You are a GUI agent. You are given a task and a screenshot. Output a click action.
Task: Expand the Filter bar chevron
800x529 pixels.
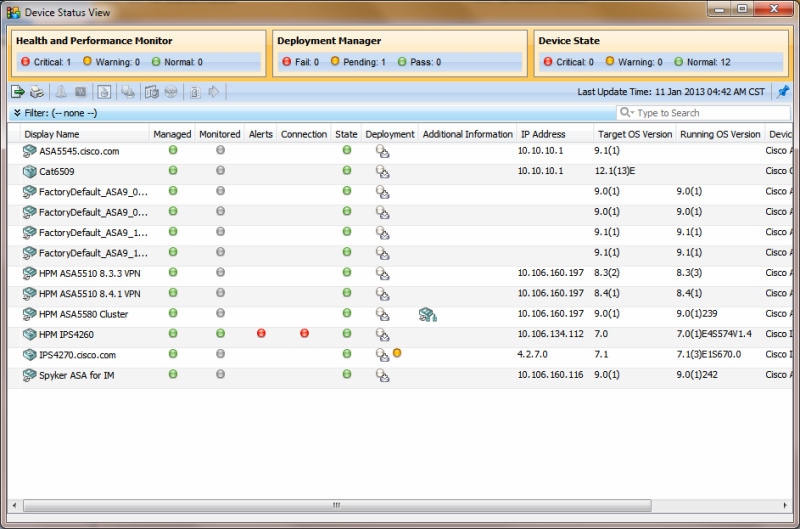(x=17, y=113)
